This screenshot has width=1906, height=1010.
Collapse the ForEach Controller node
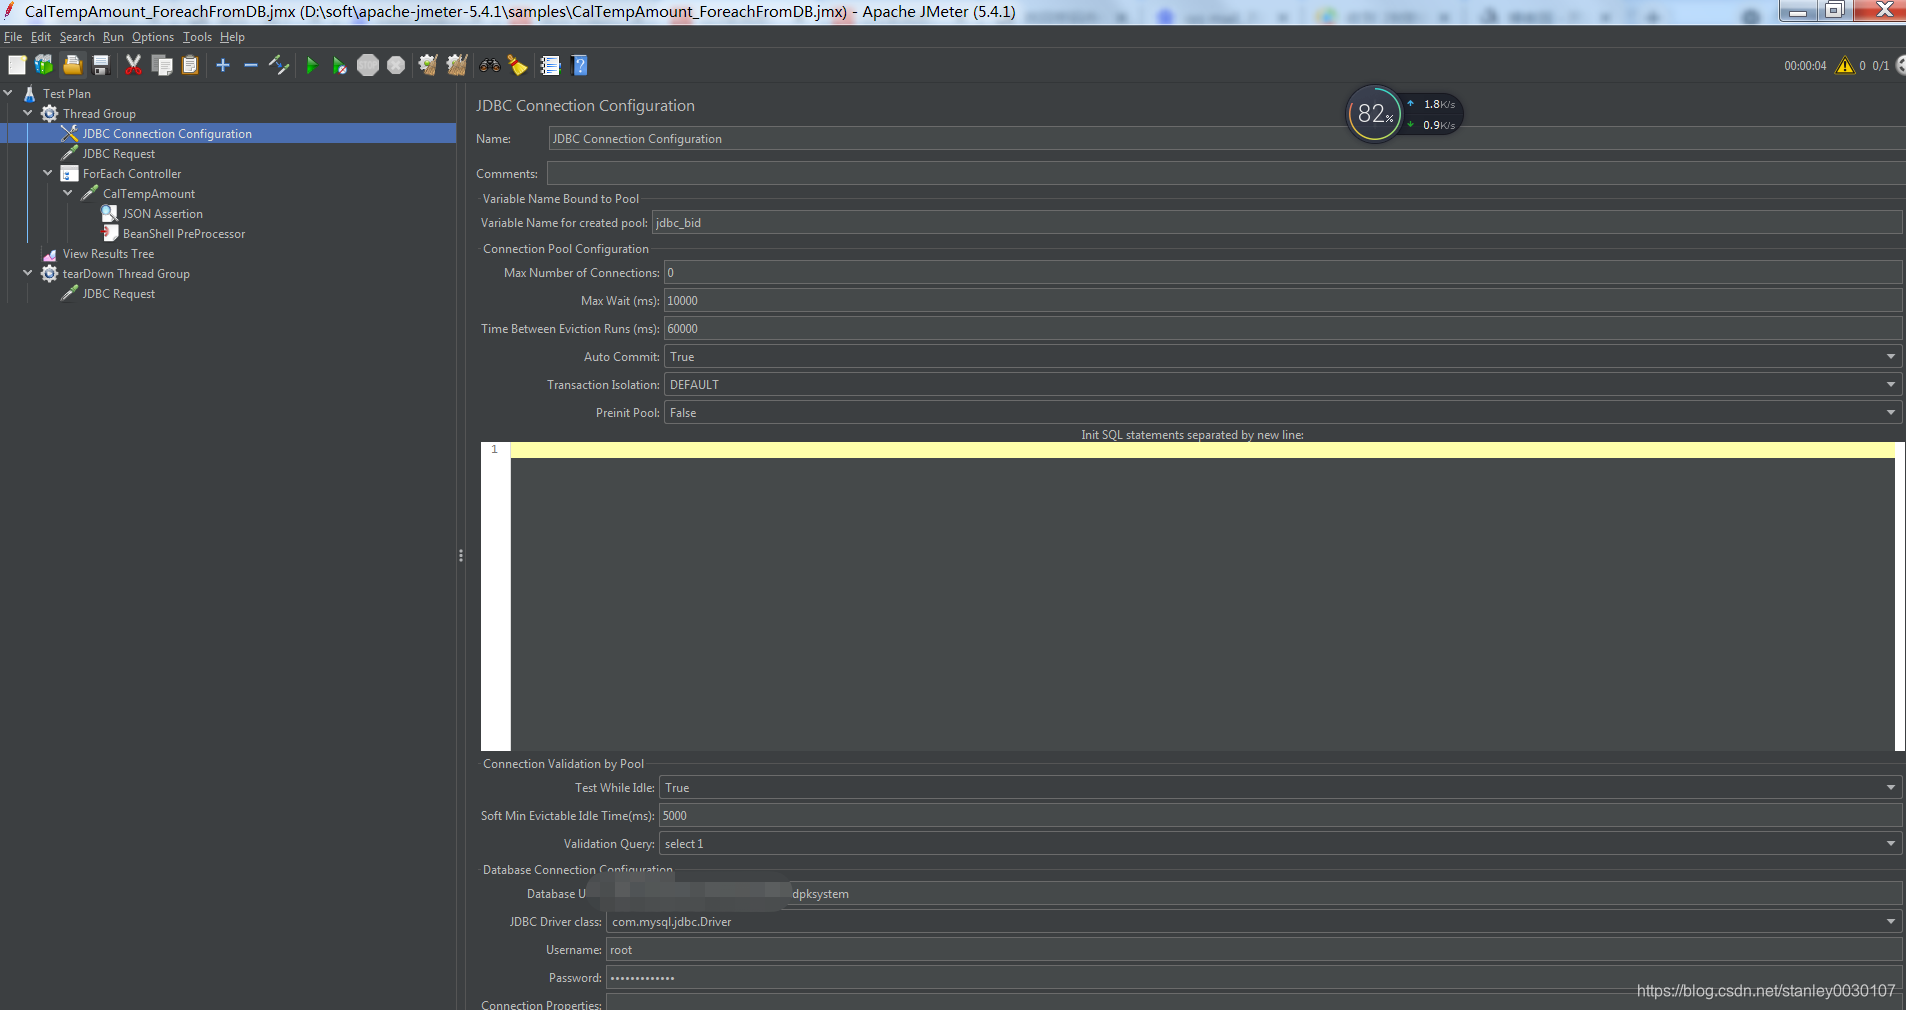tap(47, 172)
